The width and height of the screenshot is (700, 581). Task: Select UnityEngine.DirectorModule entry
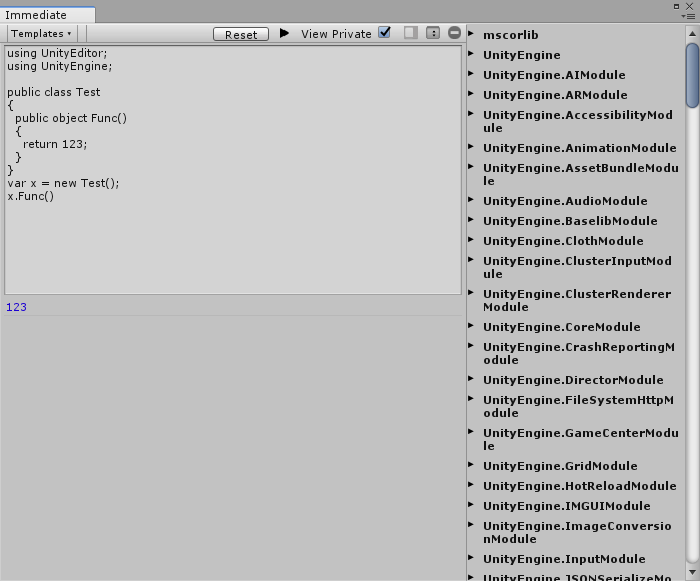(x=573, y=380)
